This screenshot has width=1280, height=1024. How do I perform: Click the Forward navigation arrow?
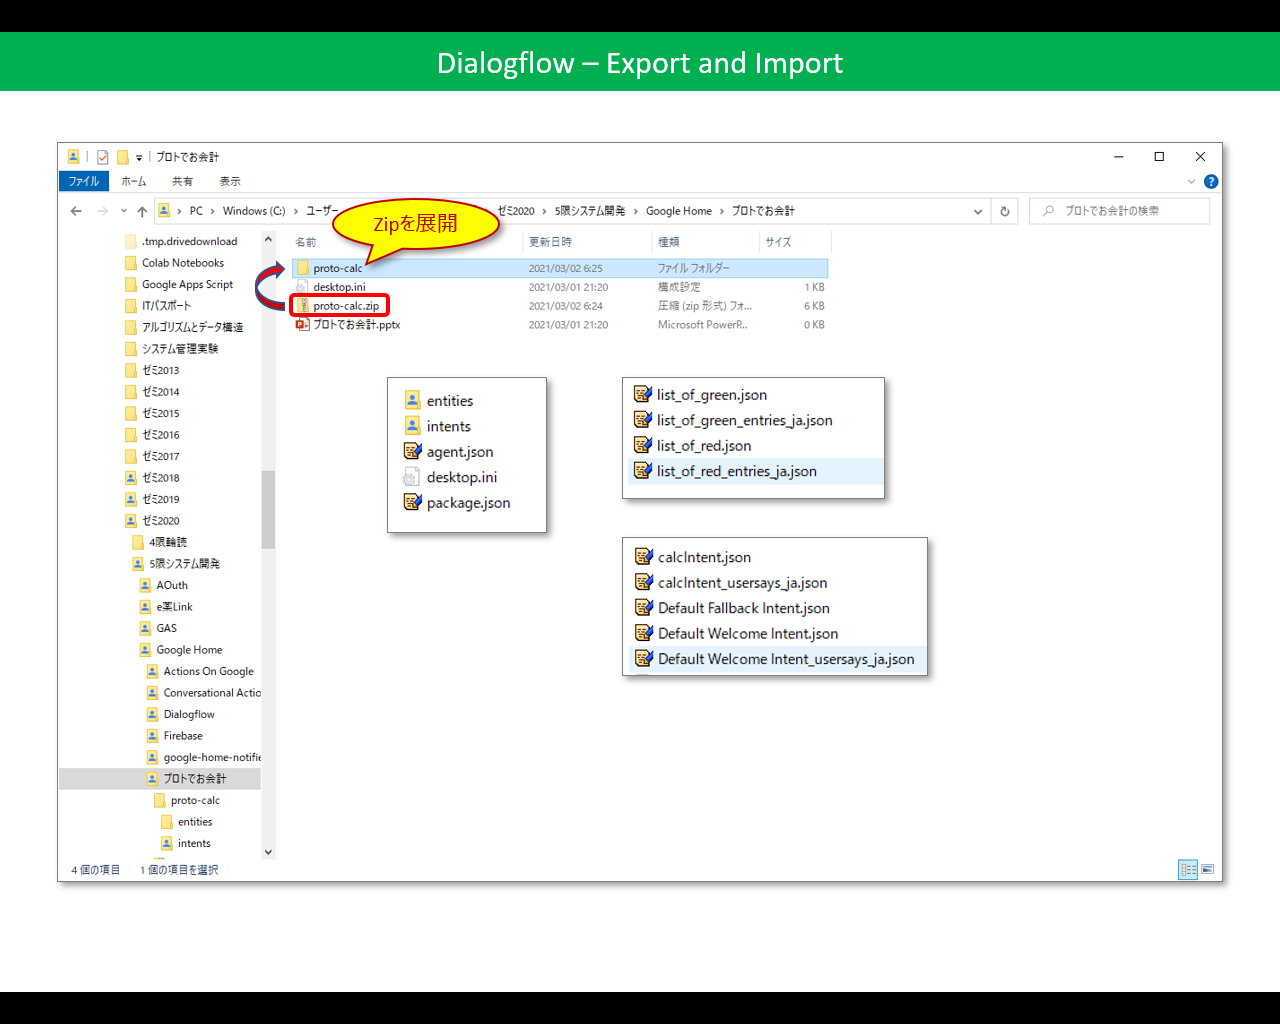coord(102,211)
